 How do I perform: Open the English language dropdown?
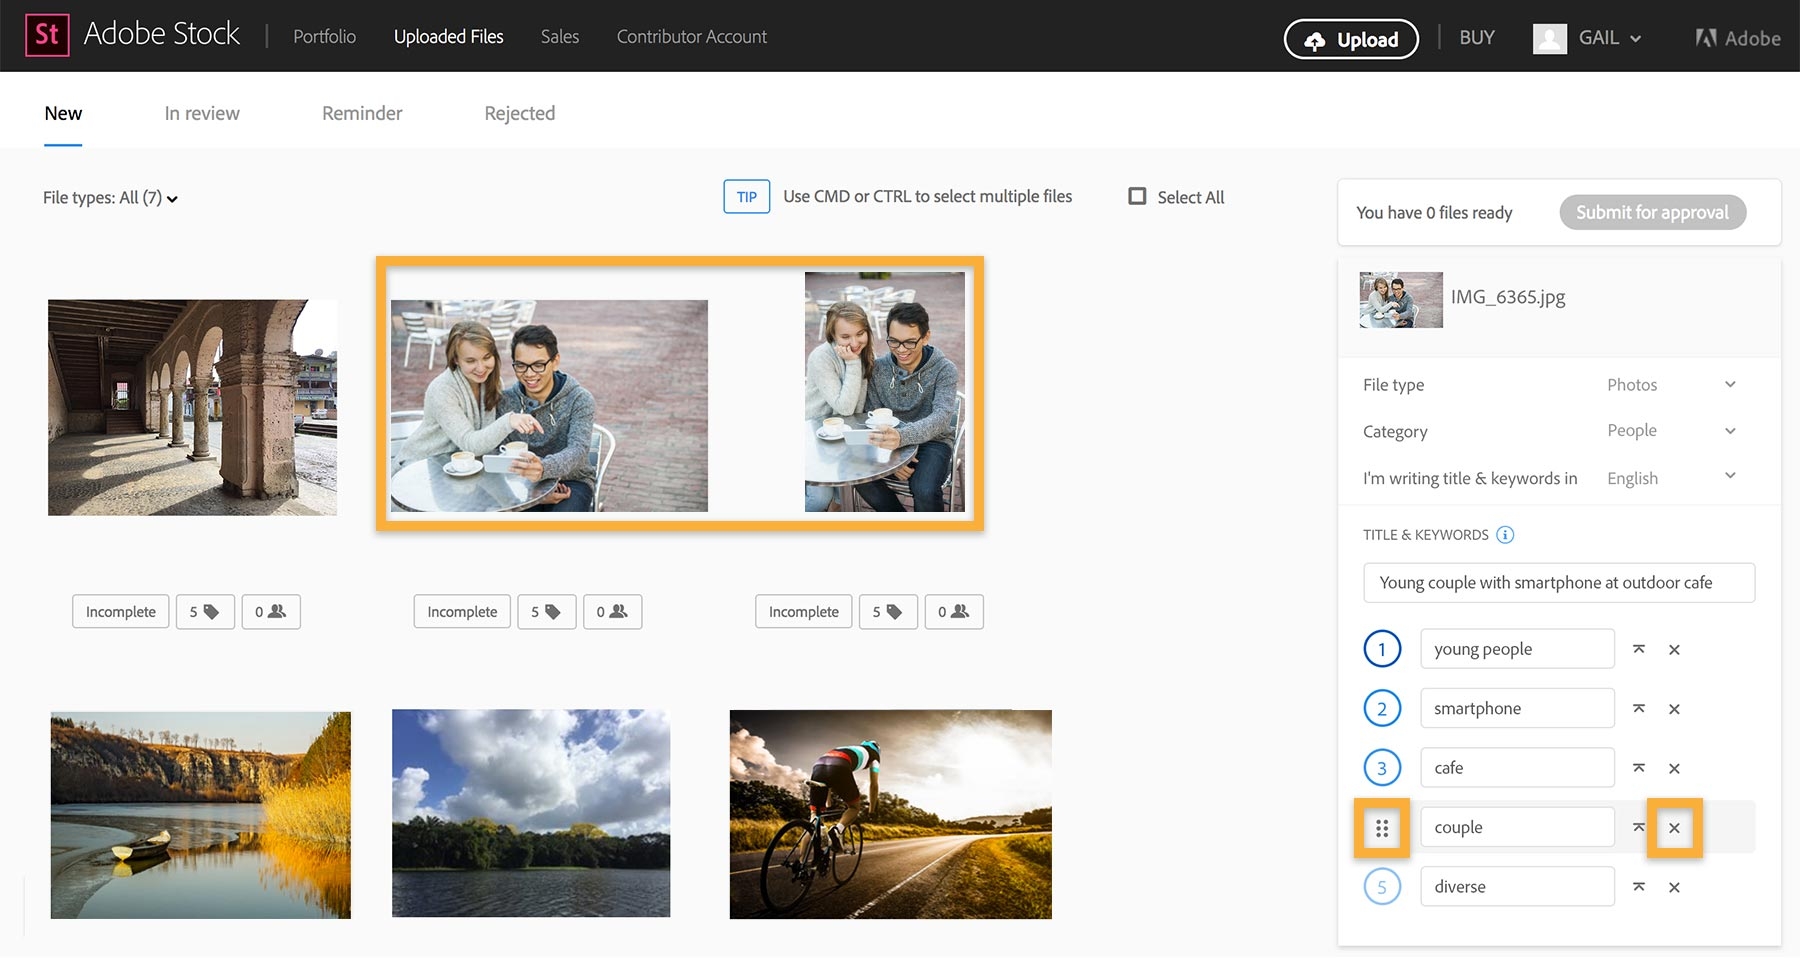click(1671, 477)
